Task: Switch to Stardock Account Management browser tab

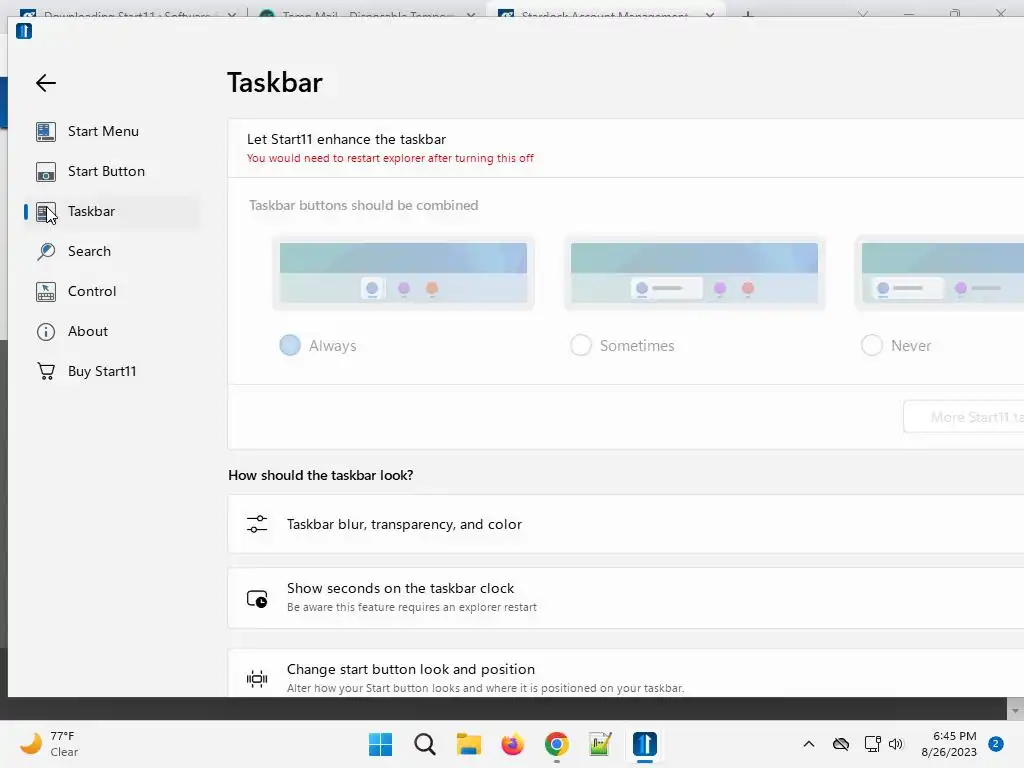Action: 606,12
